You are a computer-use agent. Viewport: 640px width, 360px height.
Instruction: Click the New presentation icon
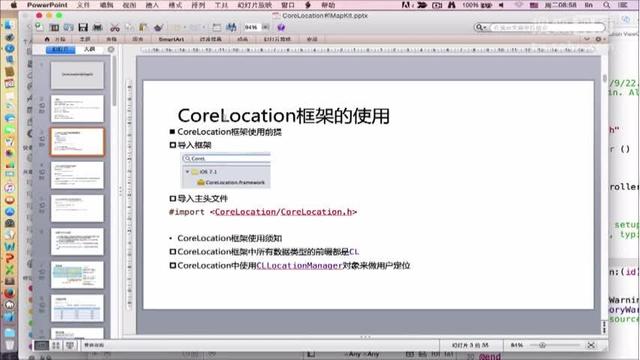[x=40, y=27]
